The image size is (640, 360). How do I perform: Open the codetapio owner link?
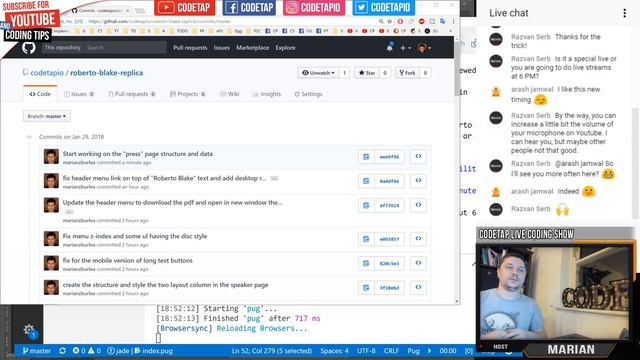tap(47, 73)
